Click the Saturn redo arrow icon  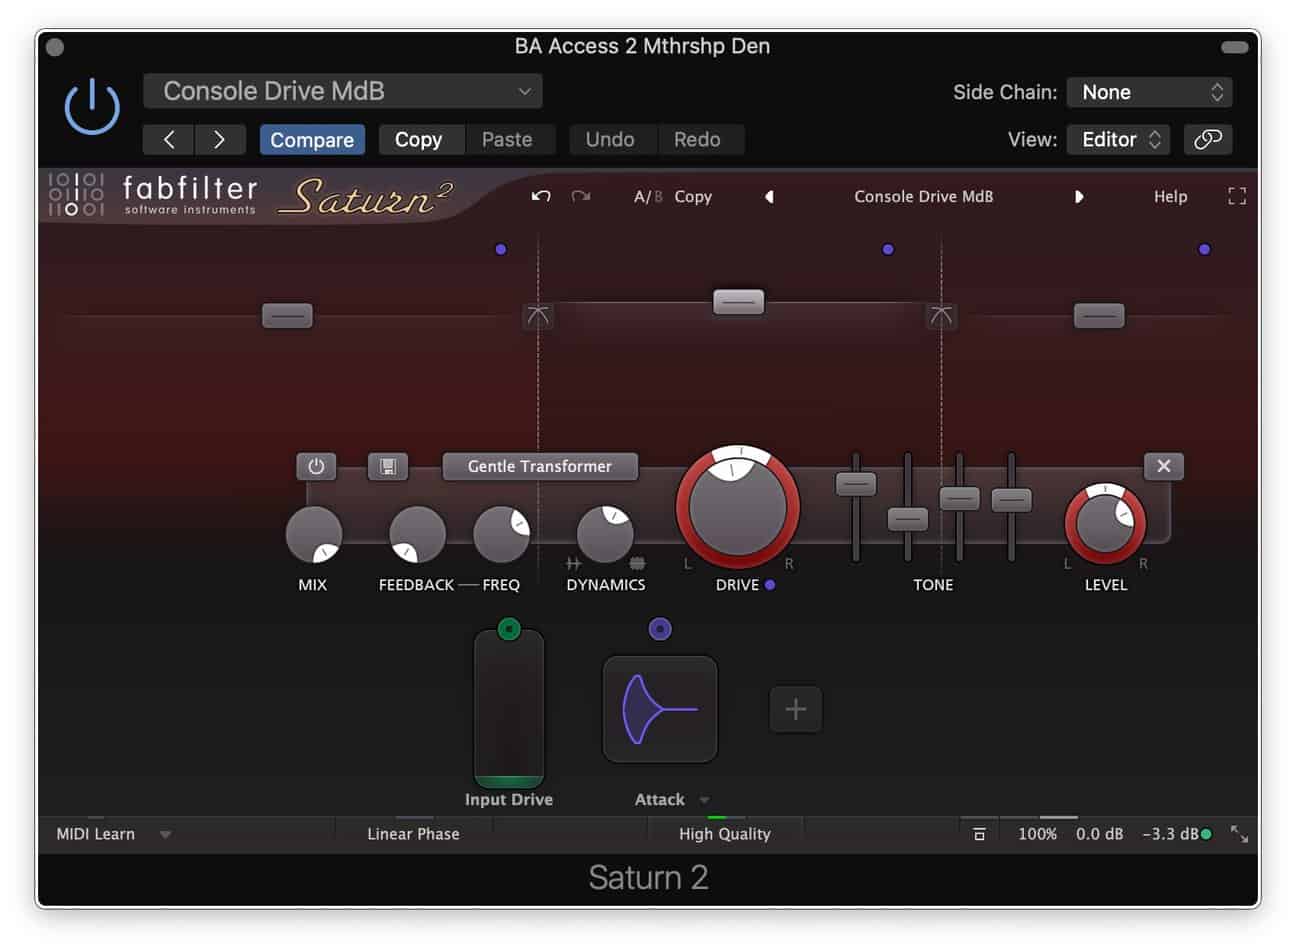click(x=581, y=196)
